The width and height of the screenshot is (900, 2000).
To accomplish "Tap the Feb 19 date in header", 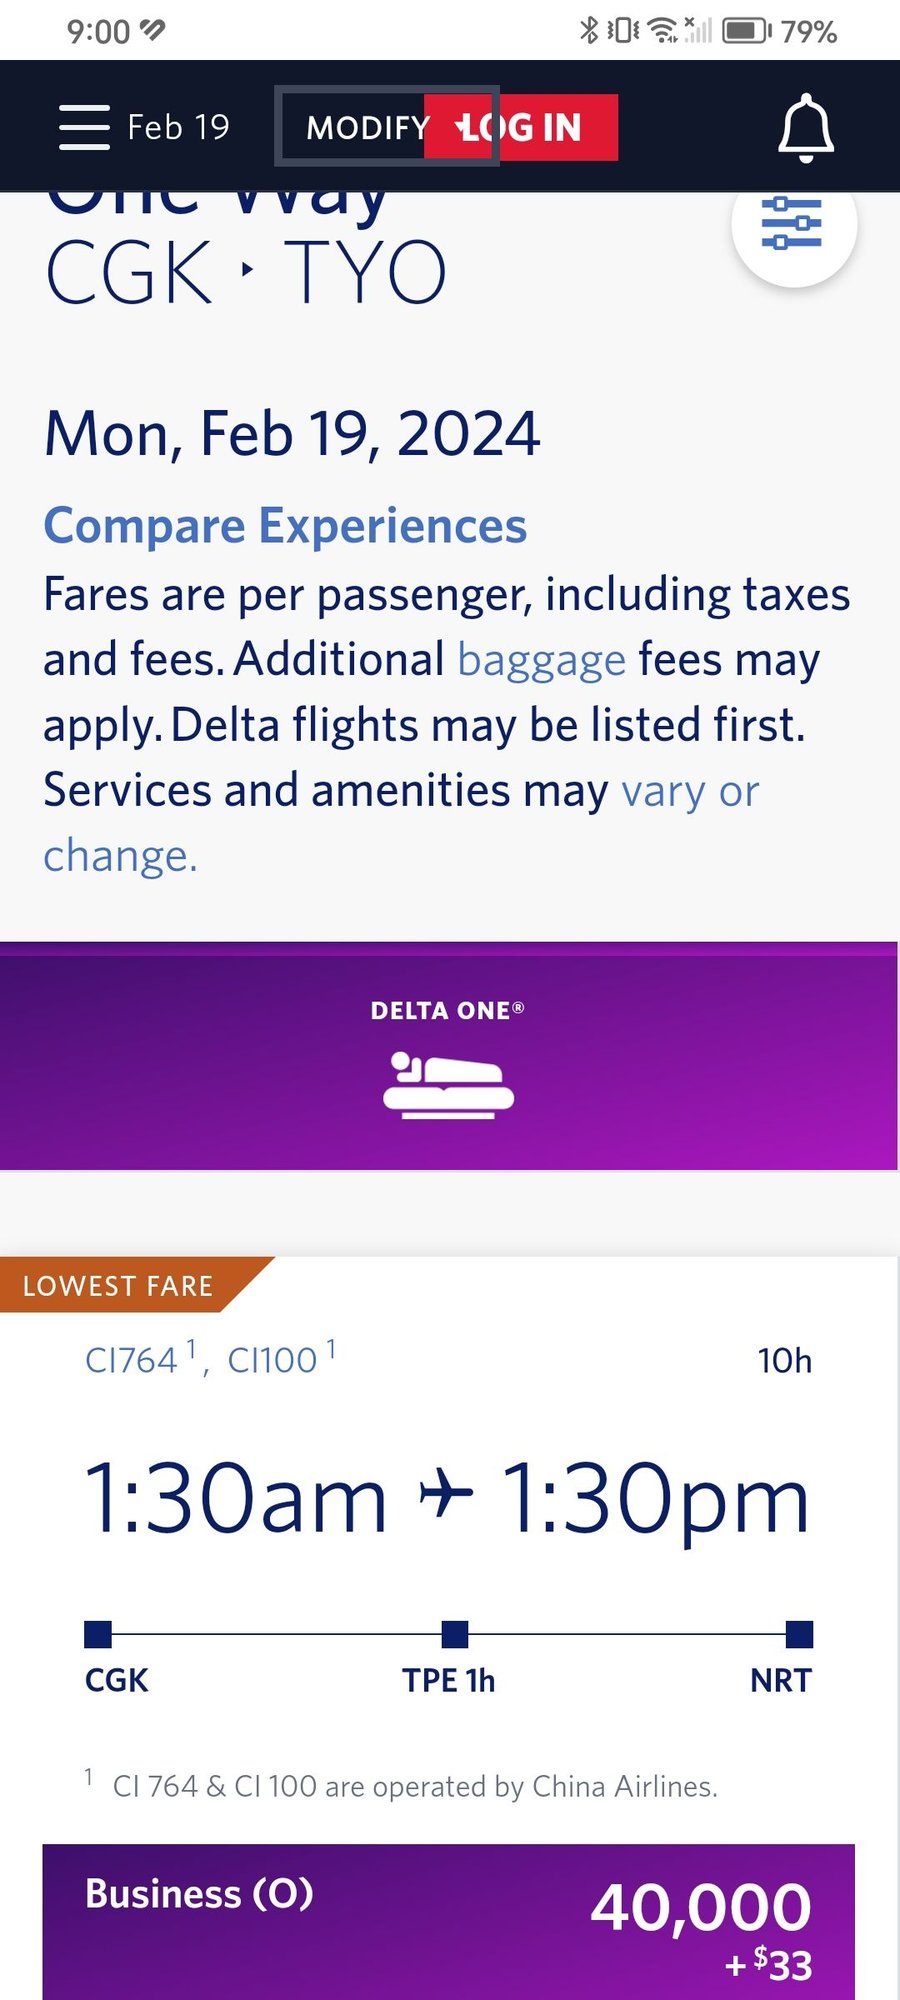I will click(179, 127).
